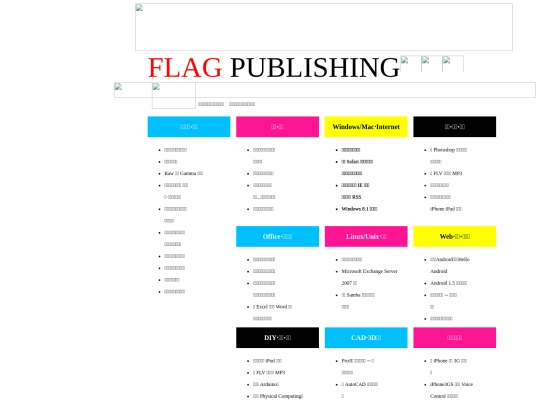Open the Office category header
The width and height of the screenshot is (540, 405).
tap(277, 236)
